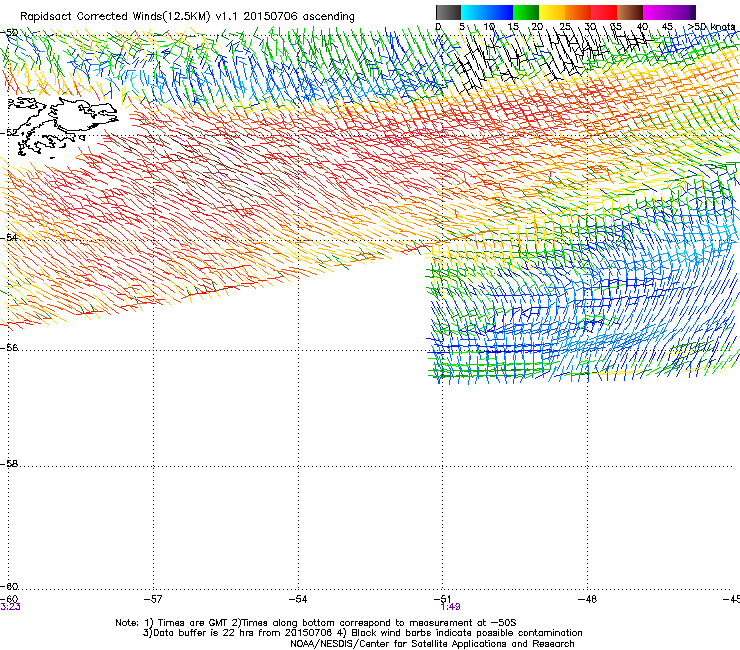
Task: Click the magenta 40-45 knots legend swatch
Action: coord(656,12)
